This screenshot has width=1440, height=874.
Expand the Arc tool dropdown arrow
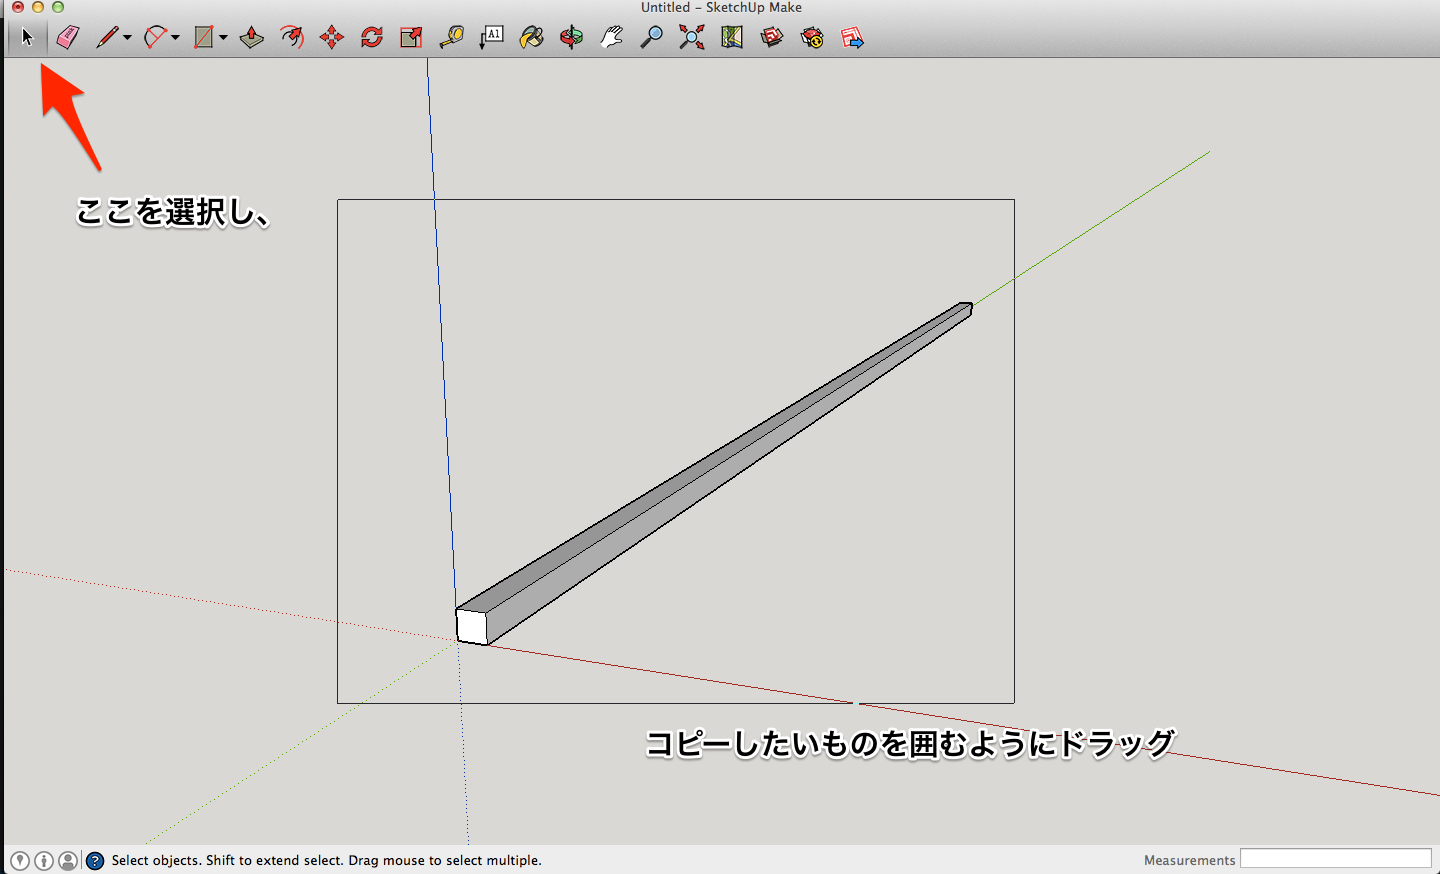(176, 38)
